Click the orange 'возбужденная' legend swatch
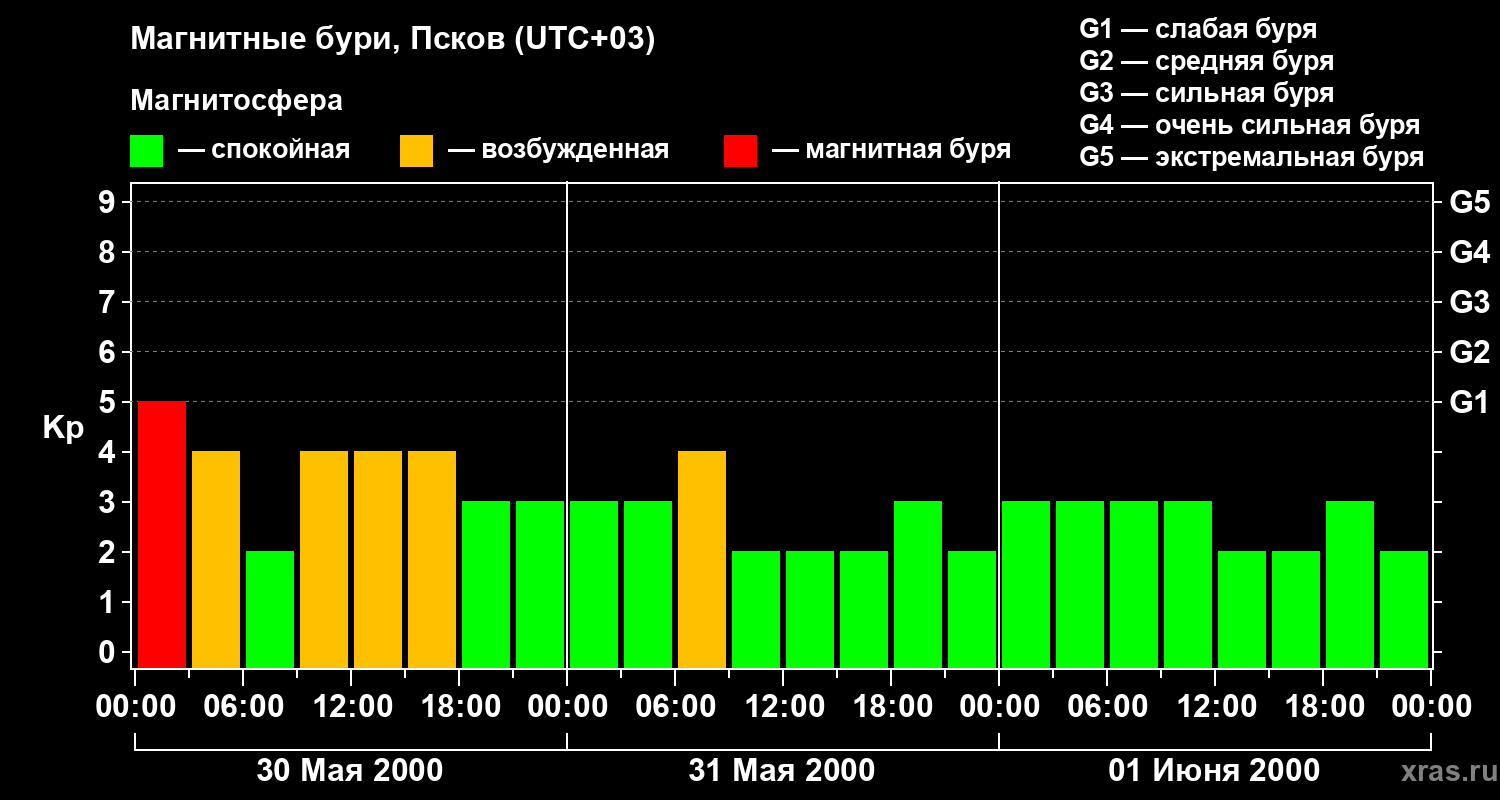The image size is (1500, 800). point(416,151)
